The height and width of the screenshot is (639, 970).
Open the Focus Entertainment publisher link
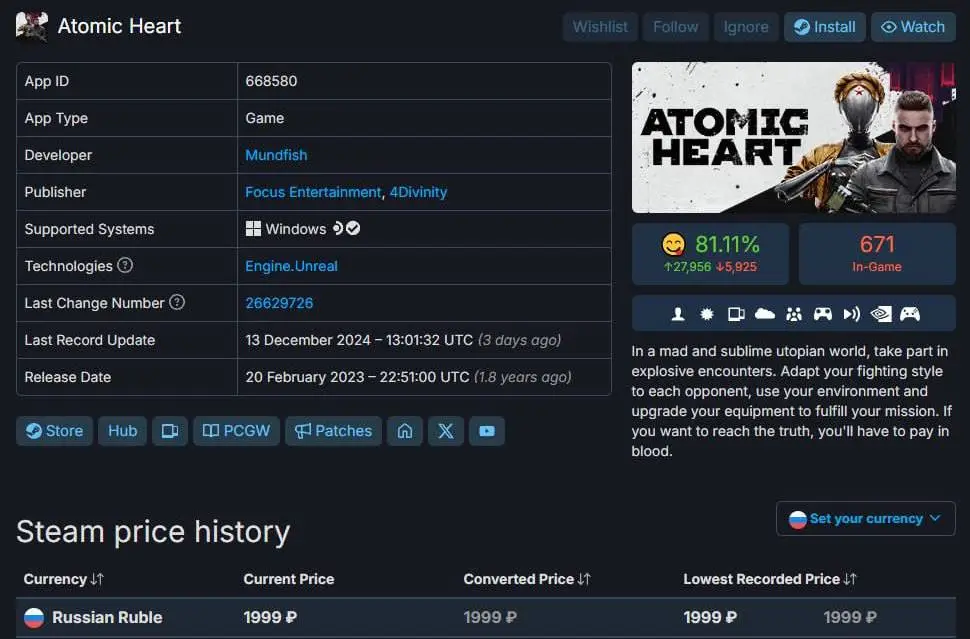(x=313, y=192)
